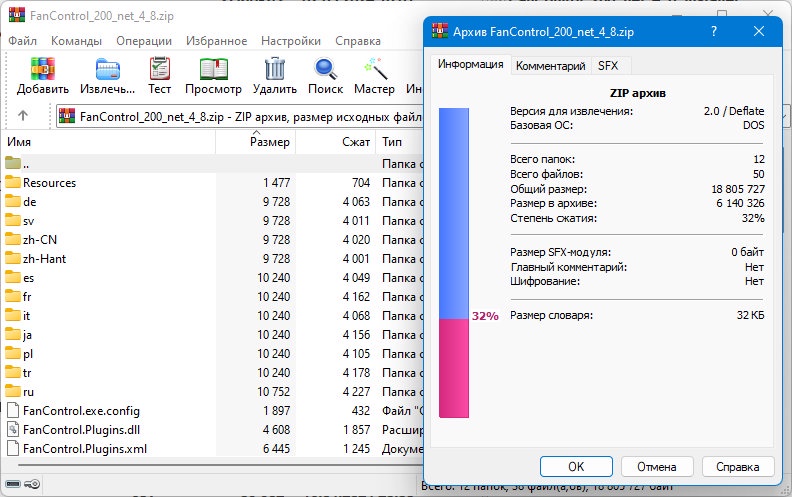Image resolution: width=792 pixels, height=497 pixels.
Task: Click the 2.0 / Deflate version value
Action: [x=734, y=111]
